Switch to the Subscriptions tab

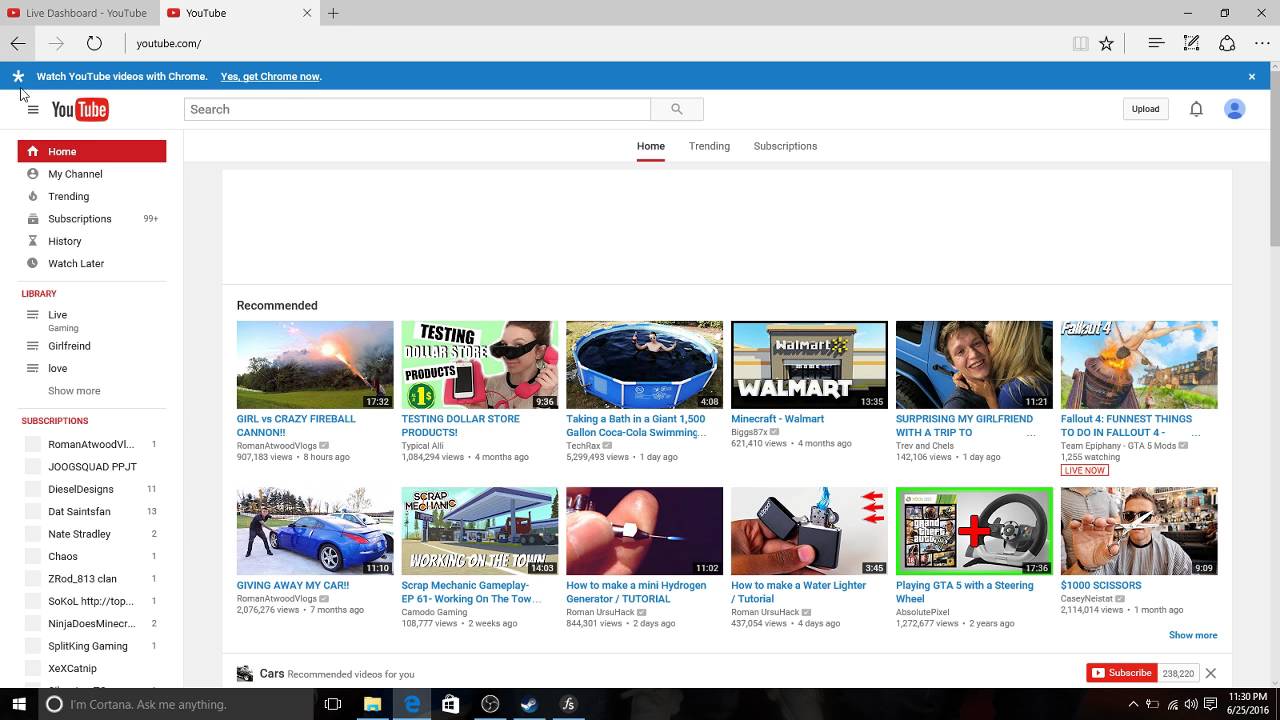tap(785, 146)
